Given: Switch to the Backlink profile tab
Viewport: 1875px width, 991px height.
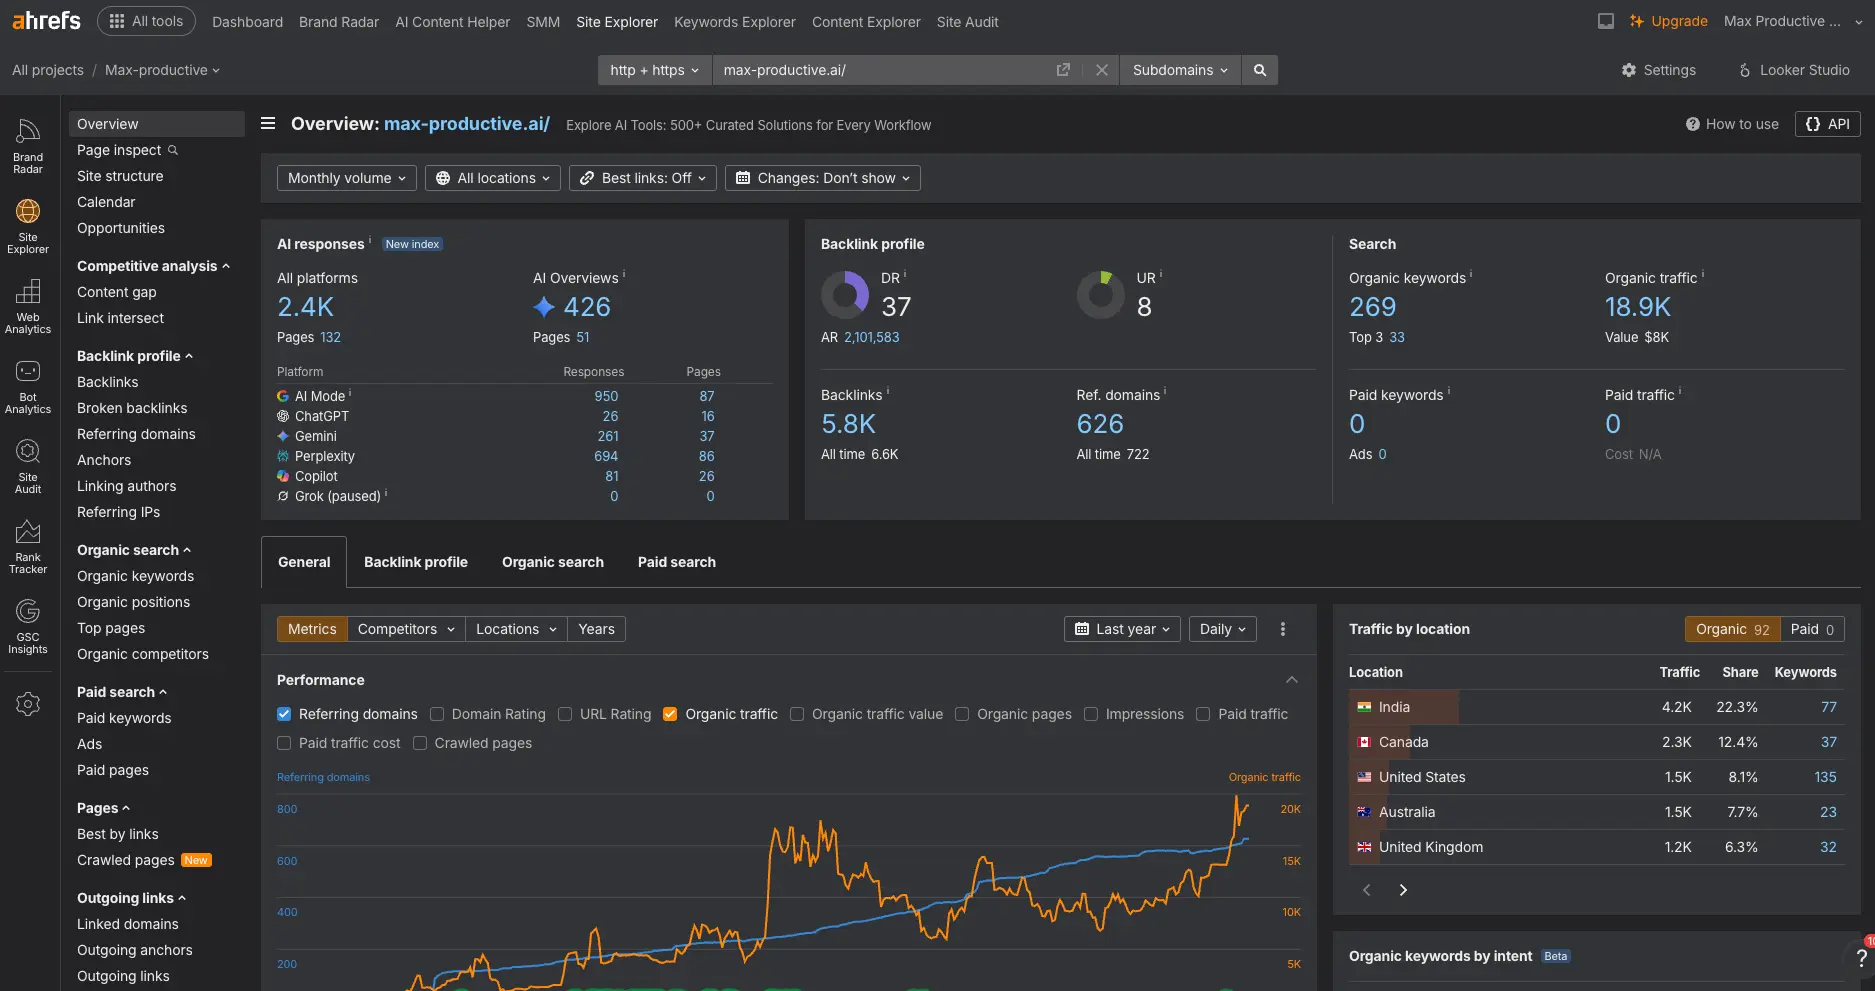Looking at the screenshot, I should pyautogui.click(x=416, y=562).
